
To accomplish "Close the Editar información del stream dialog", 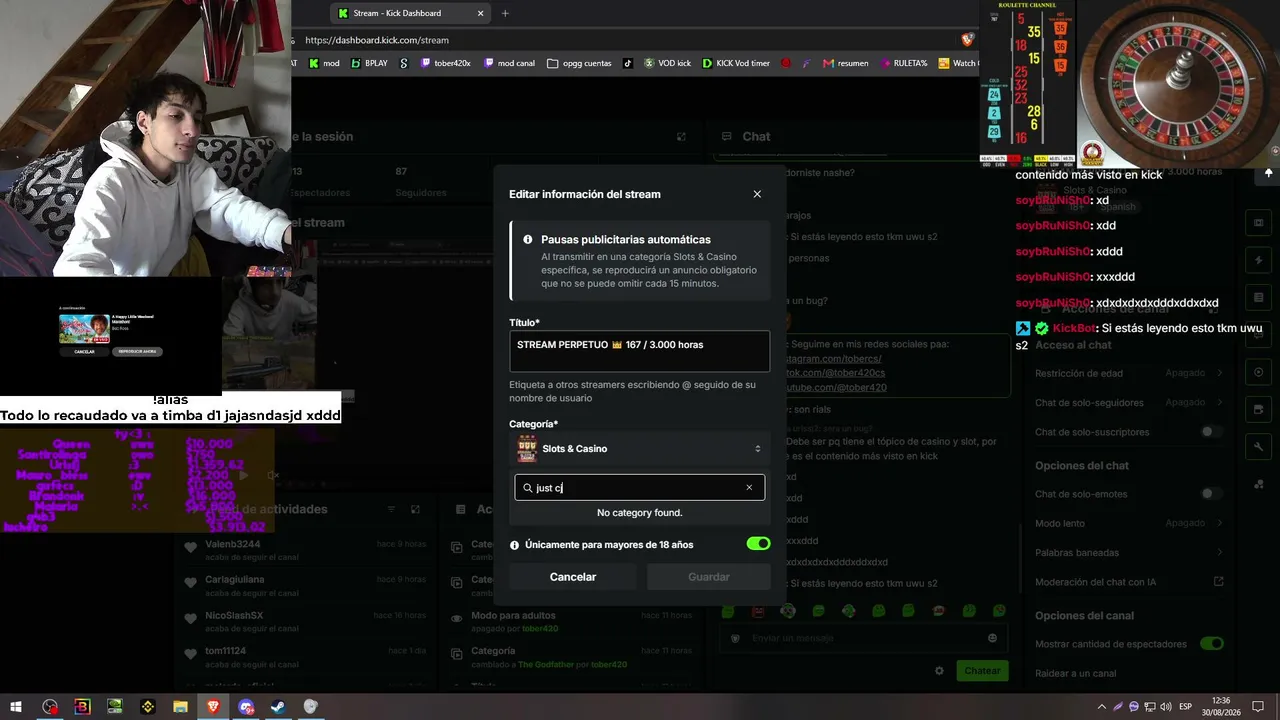I will [757, 194].
